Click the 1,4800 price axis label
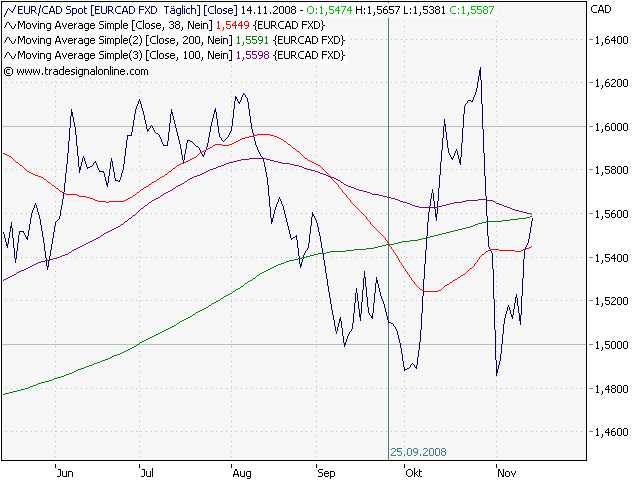Viewport: 640px width, 480px height. point(611,389)
